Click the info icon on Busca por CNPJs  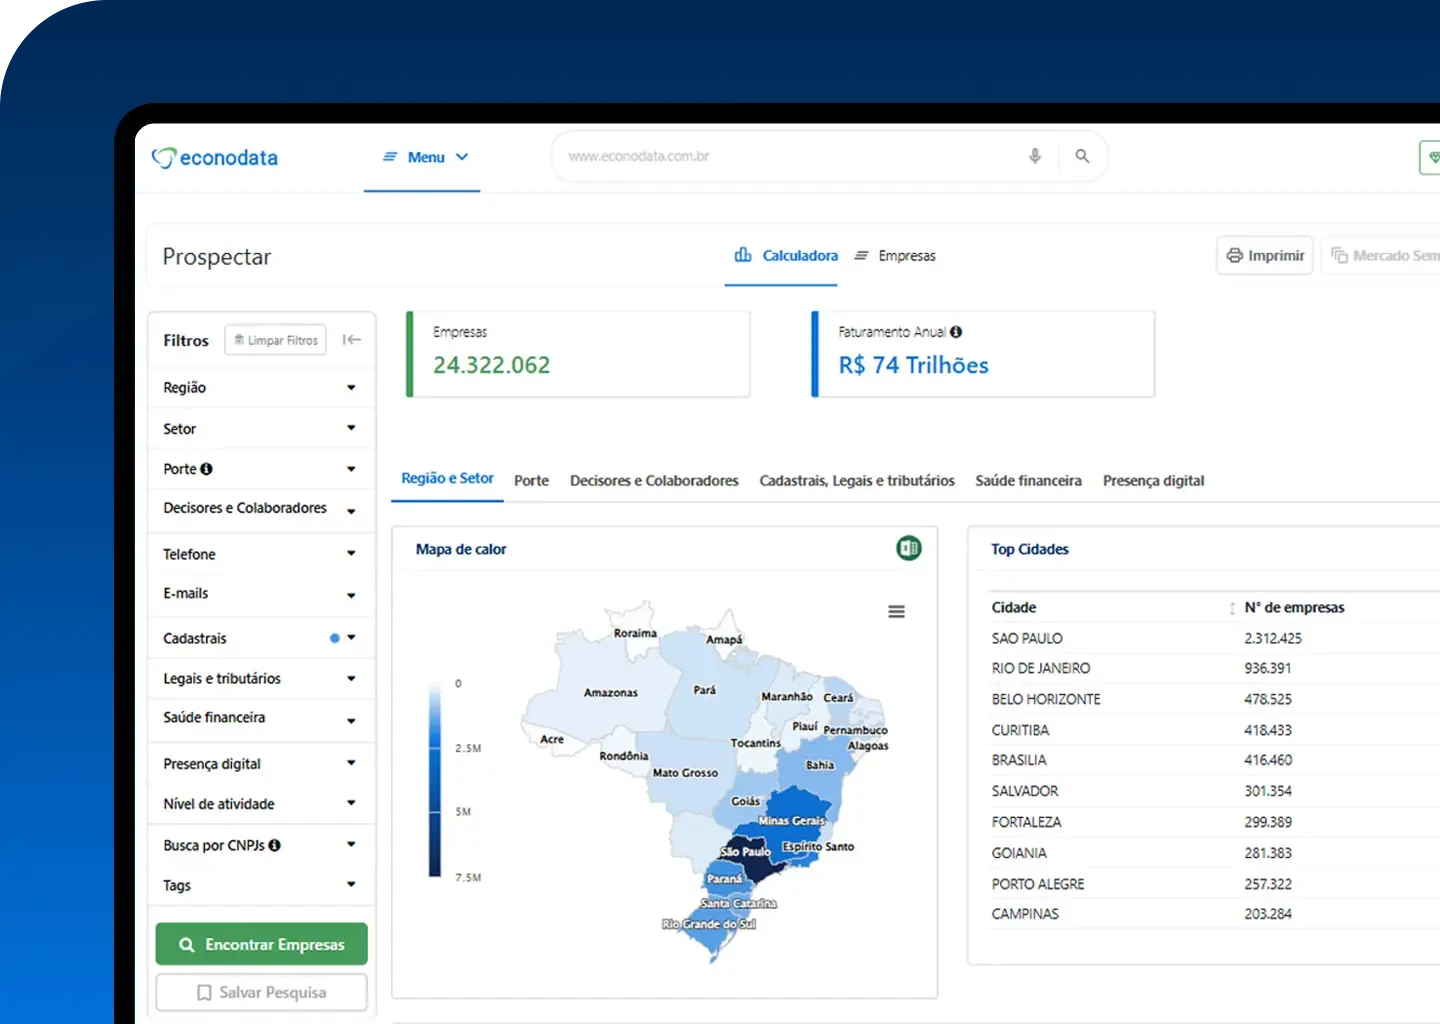(x=274, y=845)
